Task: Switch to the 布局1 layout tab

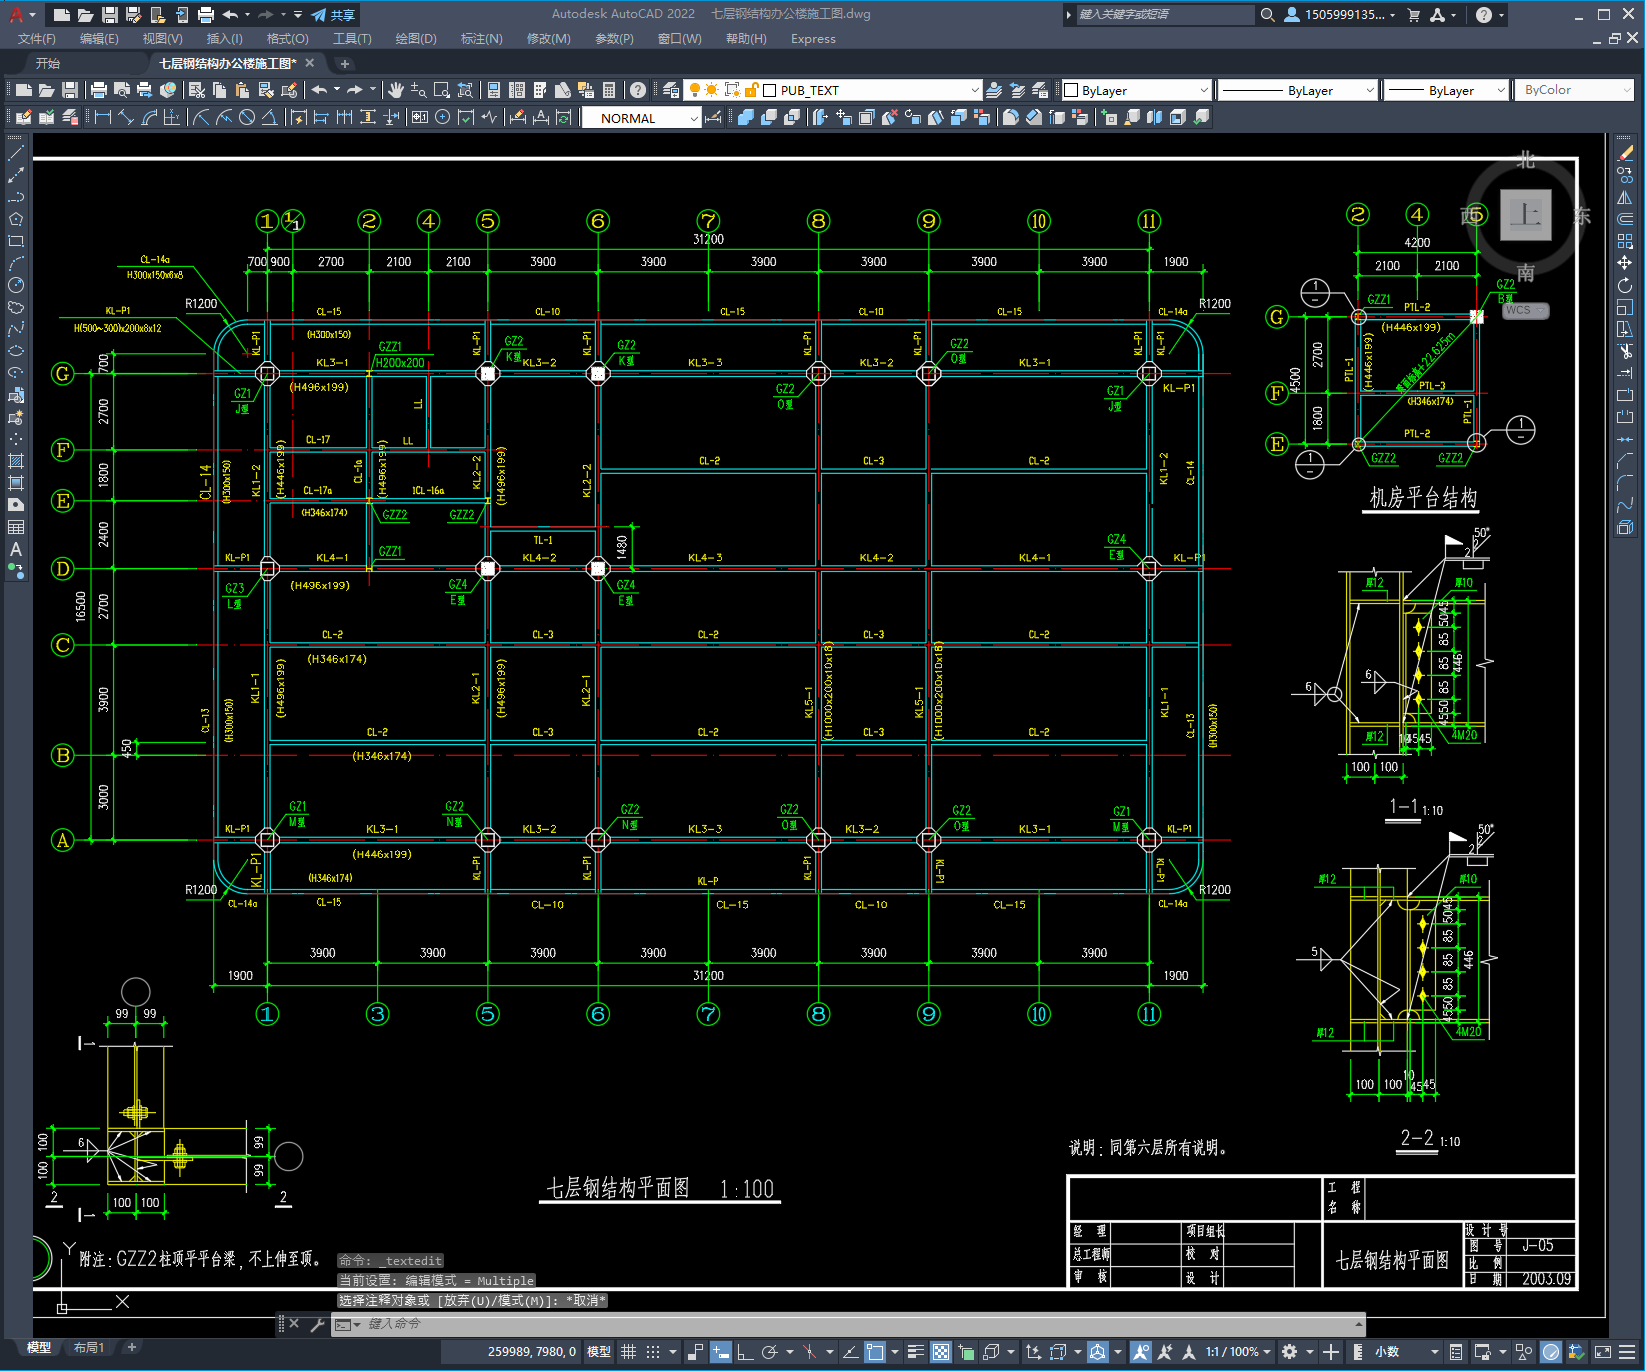Action: point(89,1348)
